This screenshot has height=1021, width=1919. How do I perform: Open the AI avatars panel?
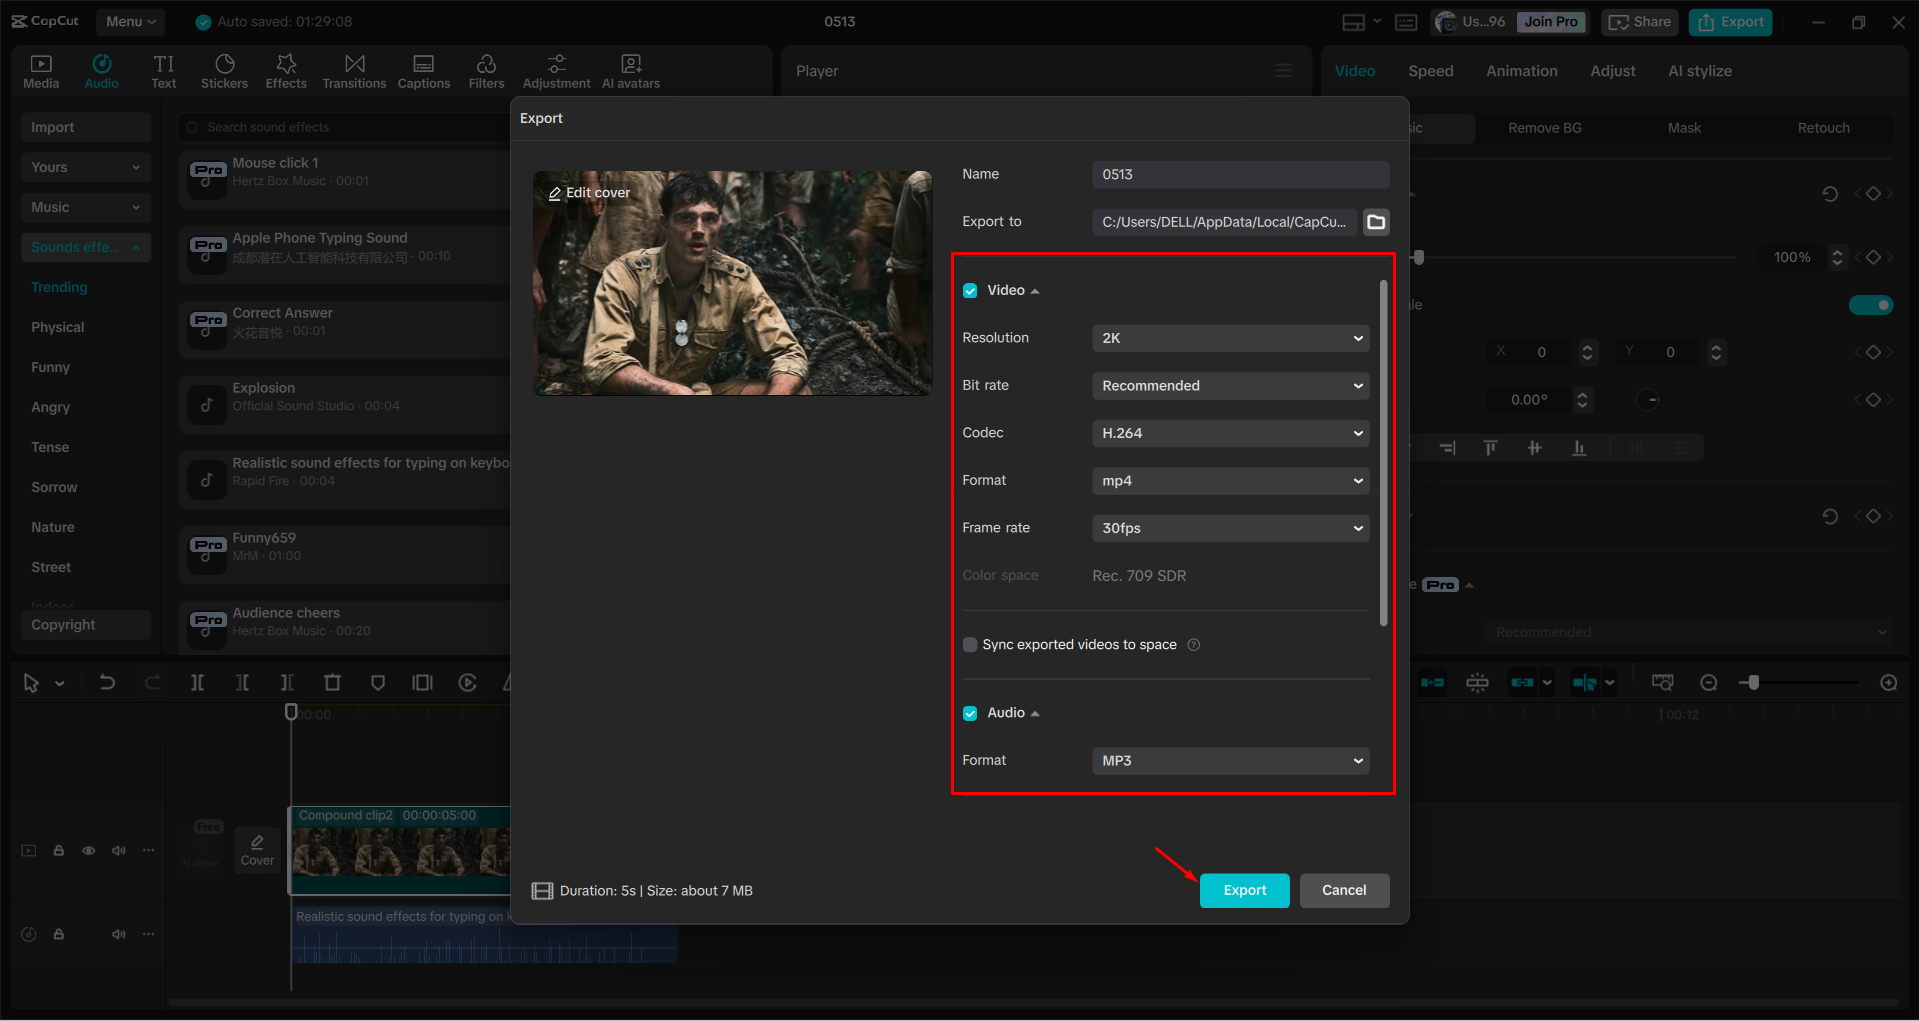click(x=630, y=70)
